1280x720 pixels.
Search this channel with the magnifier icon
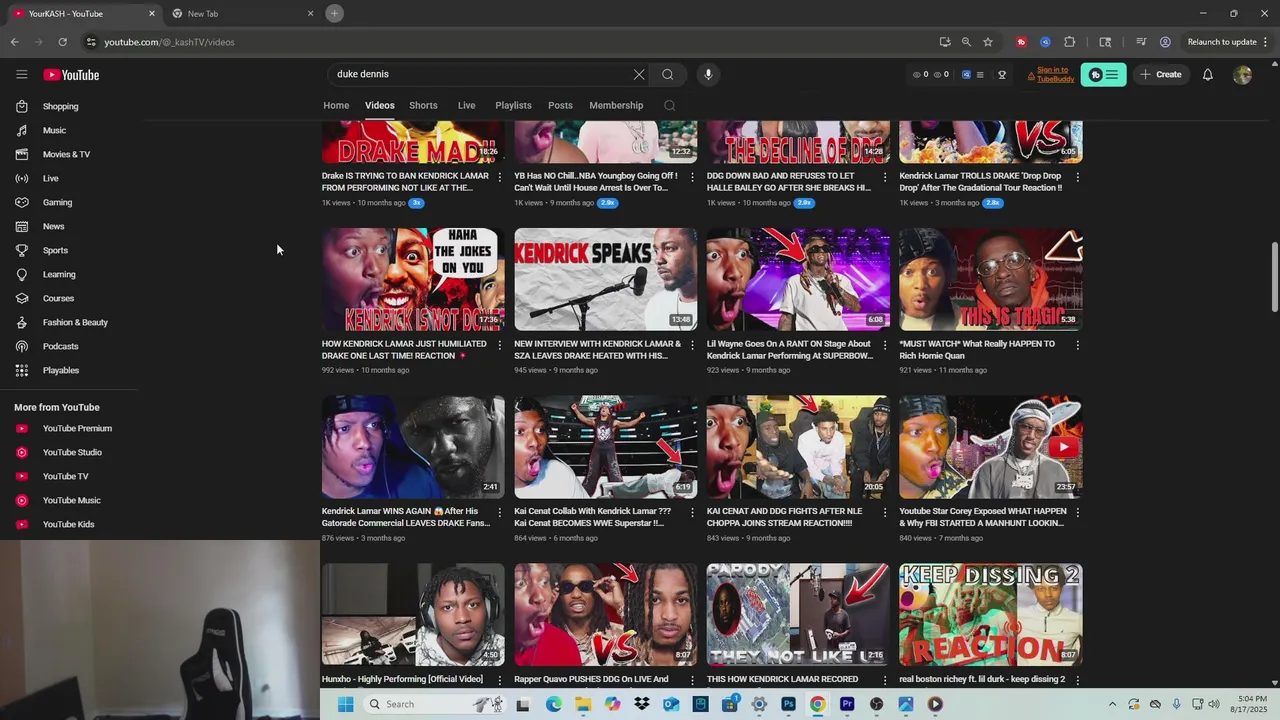pos(670,105)
